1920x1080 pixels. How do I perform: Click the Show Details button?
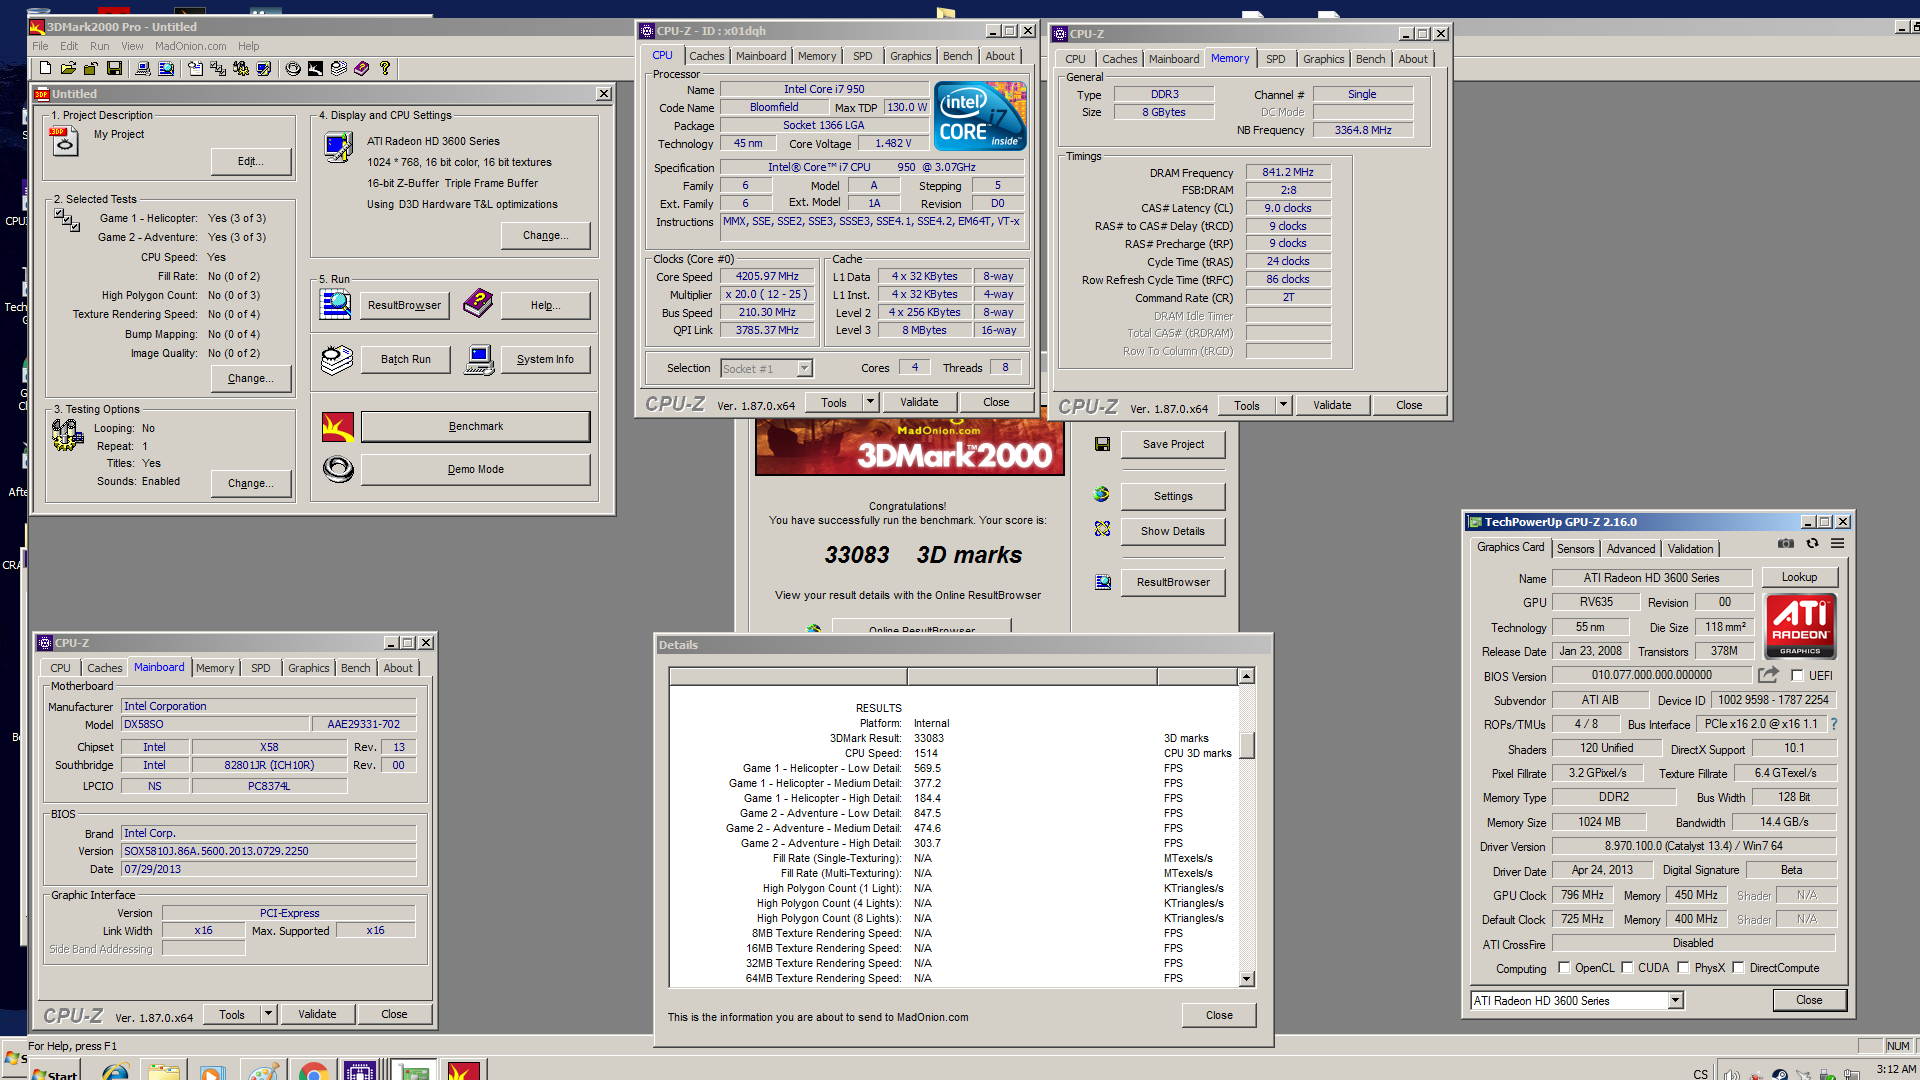(x=1172, y=531)
